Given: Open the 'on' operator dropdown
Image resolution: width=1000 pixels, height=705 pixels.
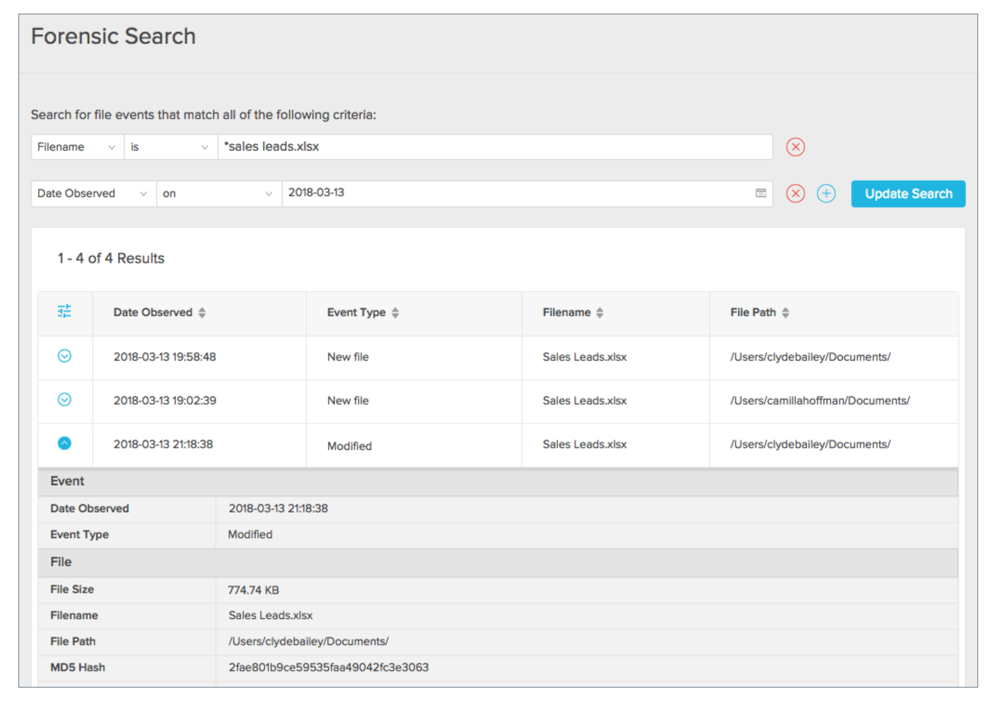Looking at the screenshot, I should (219, 193).
